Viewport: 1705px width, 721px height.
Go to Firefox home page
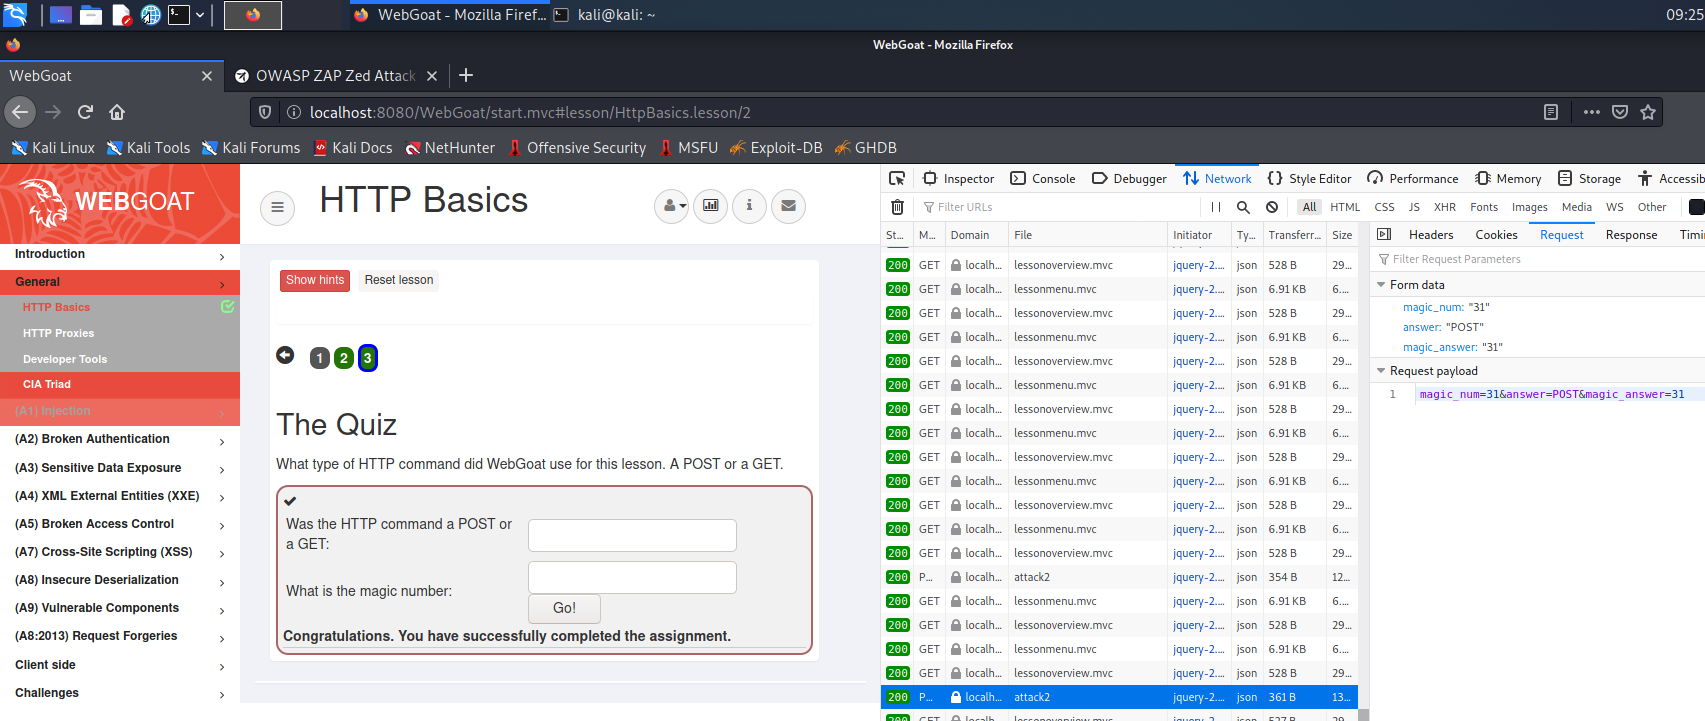(117, 112)
